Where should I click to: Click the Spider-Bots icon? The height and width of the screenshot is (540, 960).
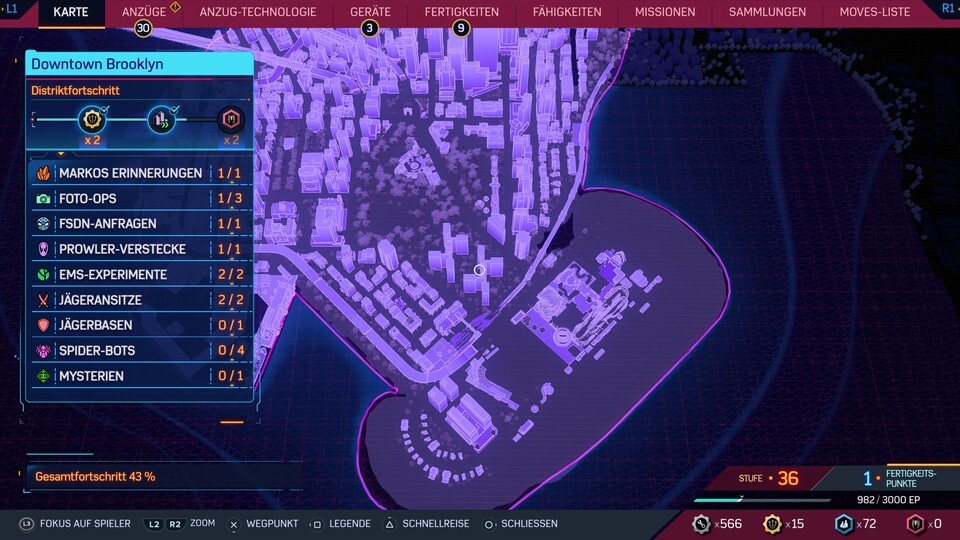[43, 351]
